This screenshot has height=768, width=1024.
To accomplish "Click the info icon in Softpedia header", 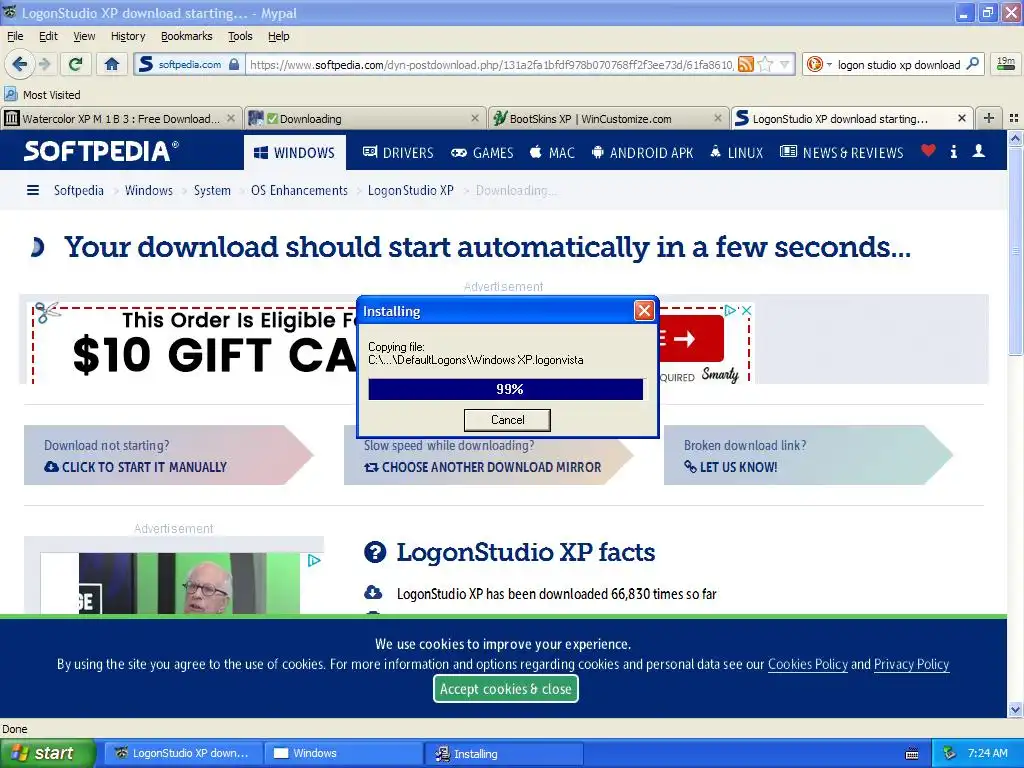I will pos(953,152).
